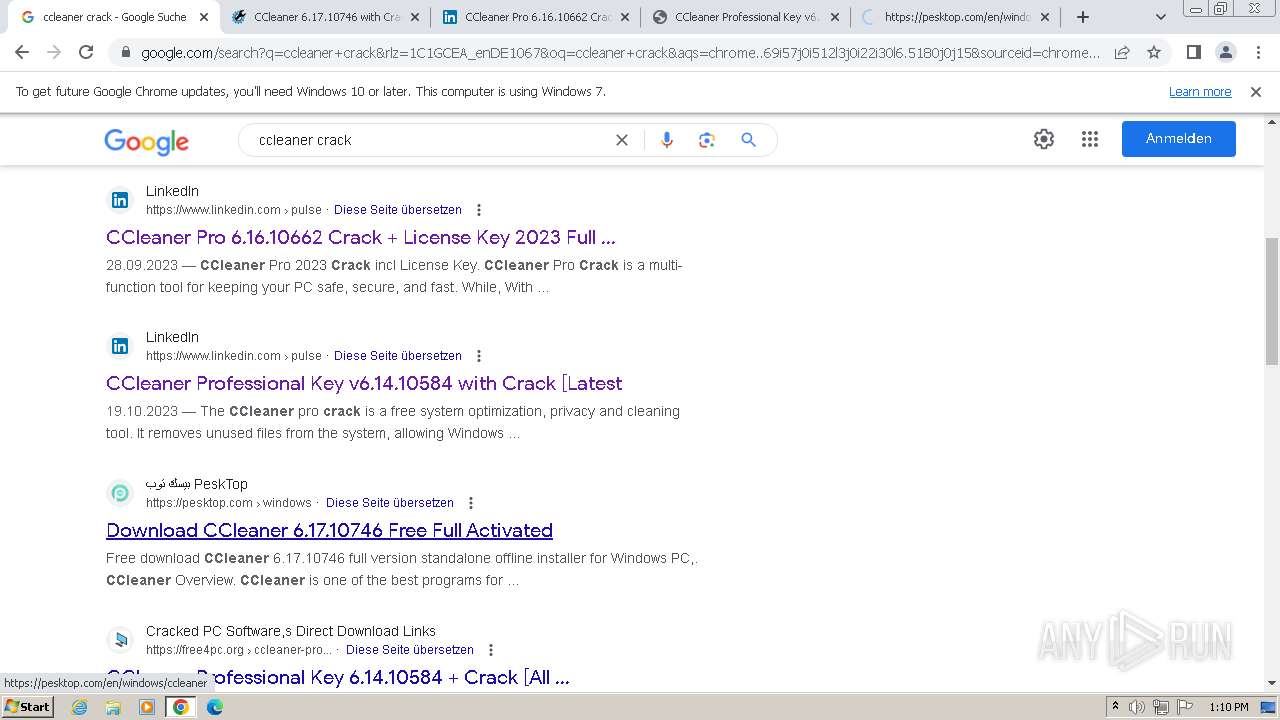Image resolution: width=1280 pixels, height=720 pixels.
Task: Click the browser forward arrow
Action: 54,53
